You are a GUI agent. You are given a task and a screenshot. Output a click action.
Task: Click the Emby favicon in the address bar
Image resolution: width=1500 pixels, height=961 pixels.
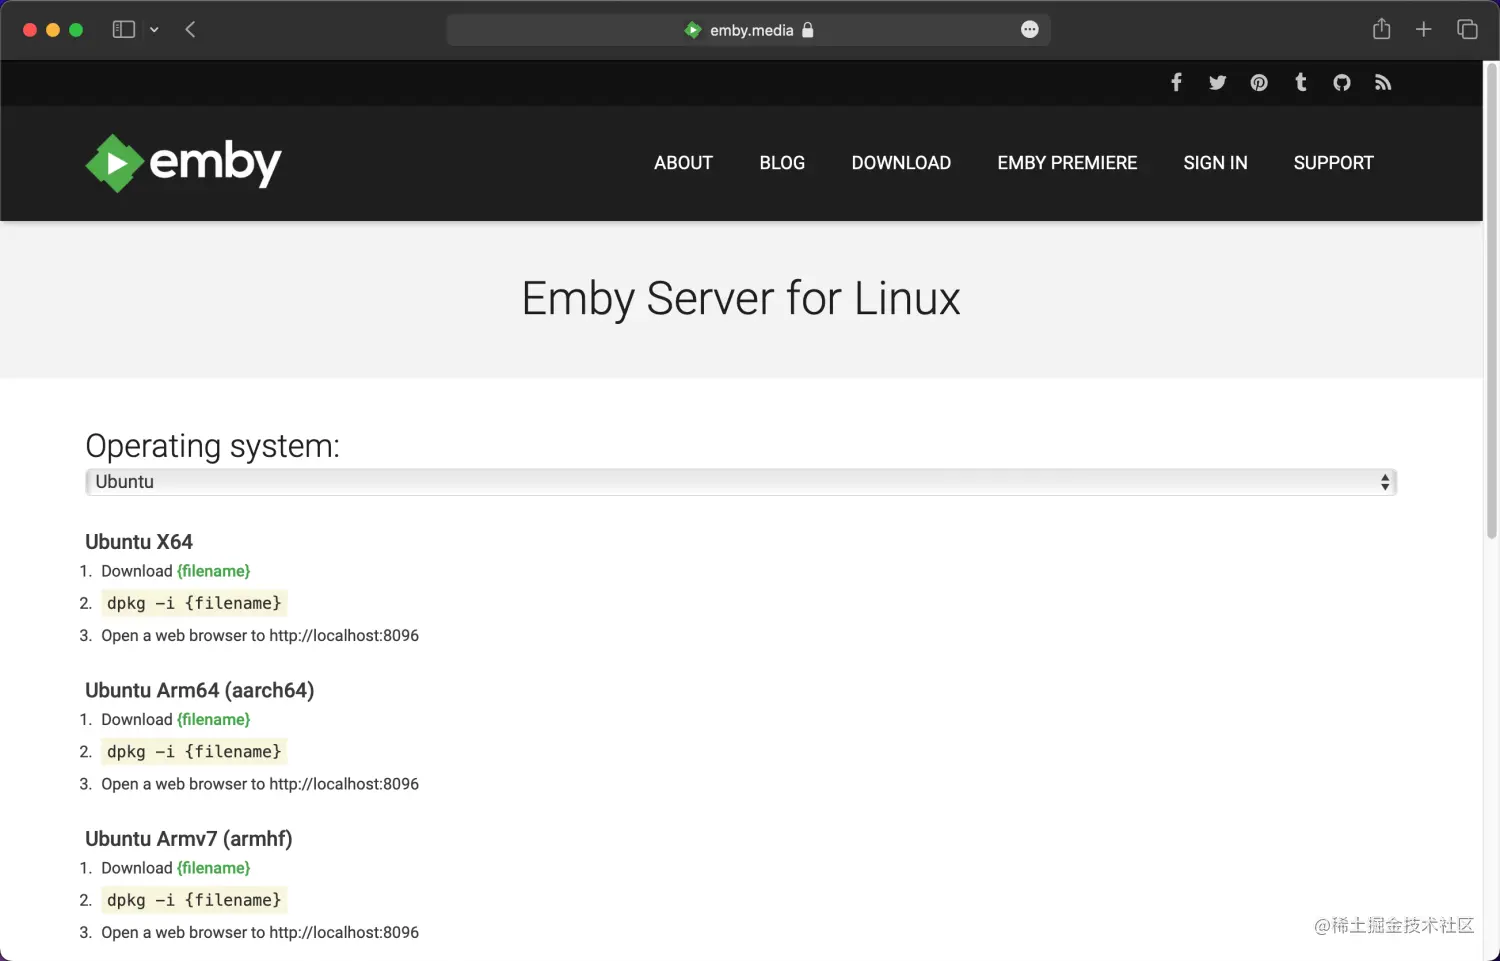click(693, 30)
